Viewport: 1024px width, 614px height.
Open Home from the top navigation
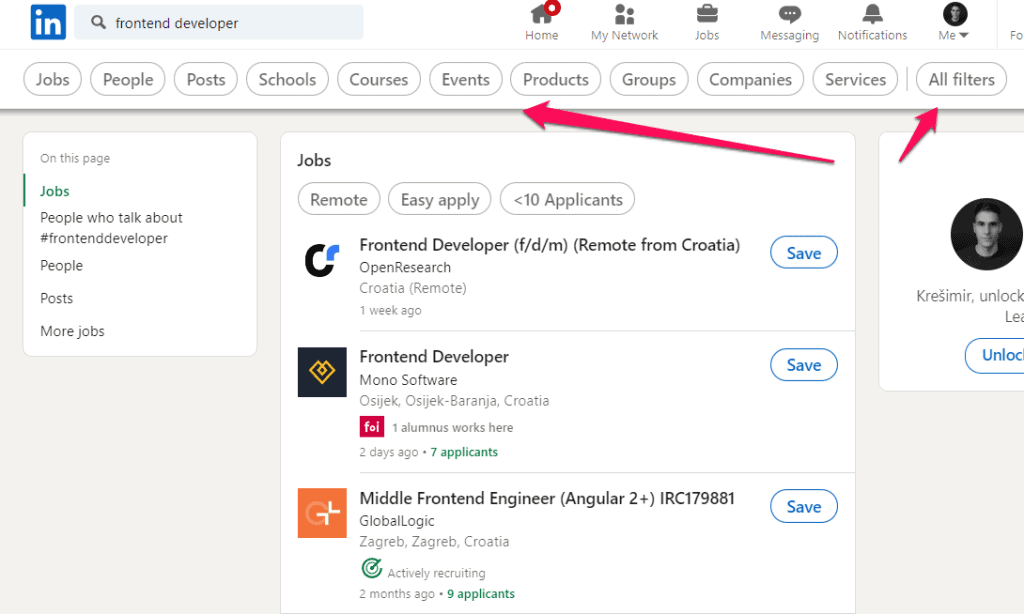[542, 23]
